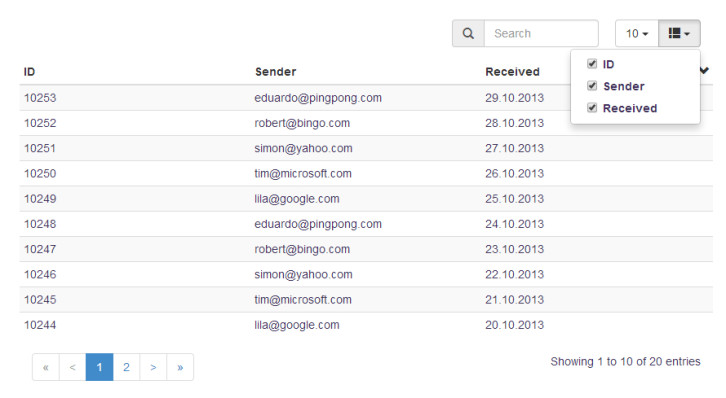
Task: Uncheck the ID column checkbox
Action: click(592, 63)
